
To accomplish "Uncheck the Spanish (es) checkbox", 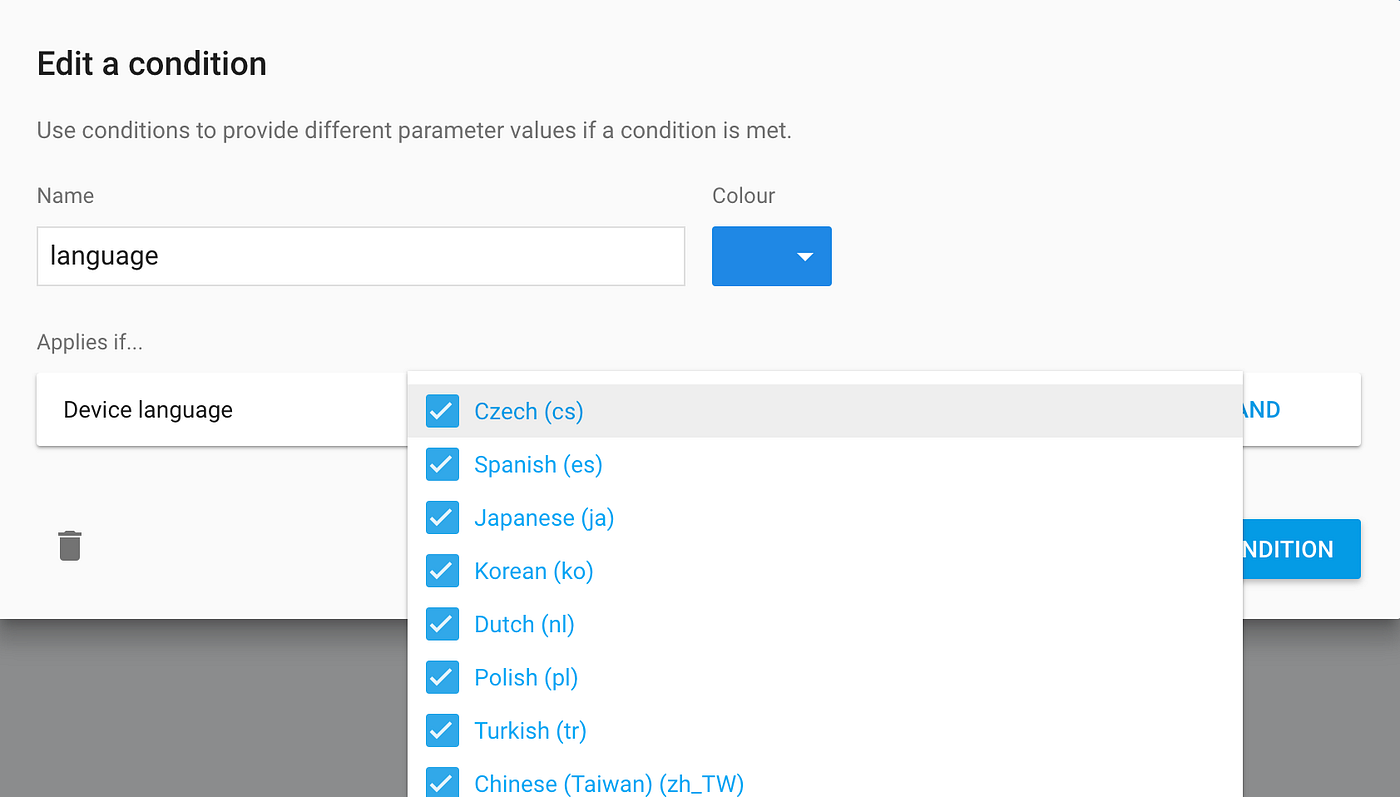I will tap(442, 464).
